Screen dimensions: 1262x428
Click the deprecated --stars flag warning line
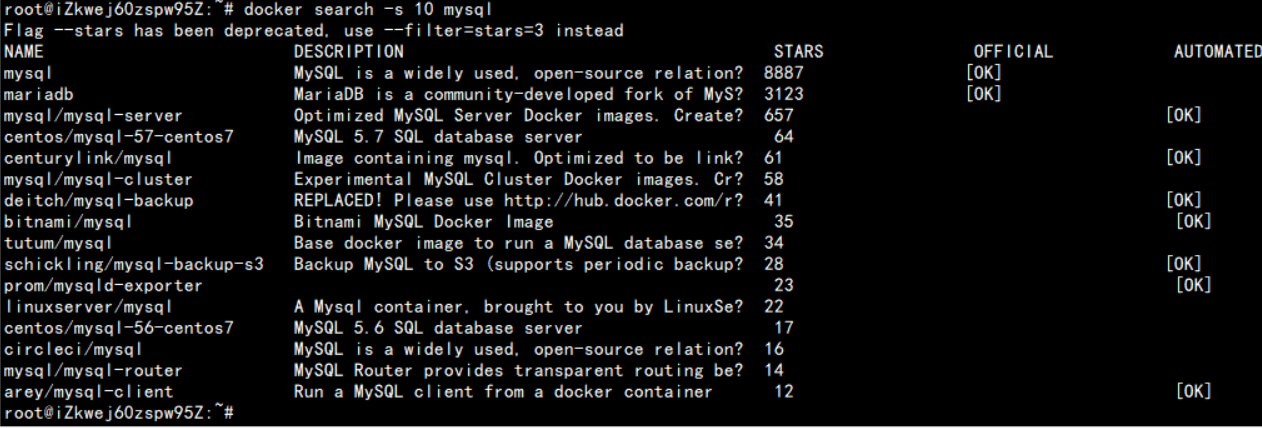[314, 31]
